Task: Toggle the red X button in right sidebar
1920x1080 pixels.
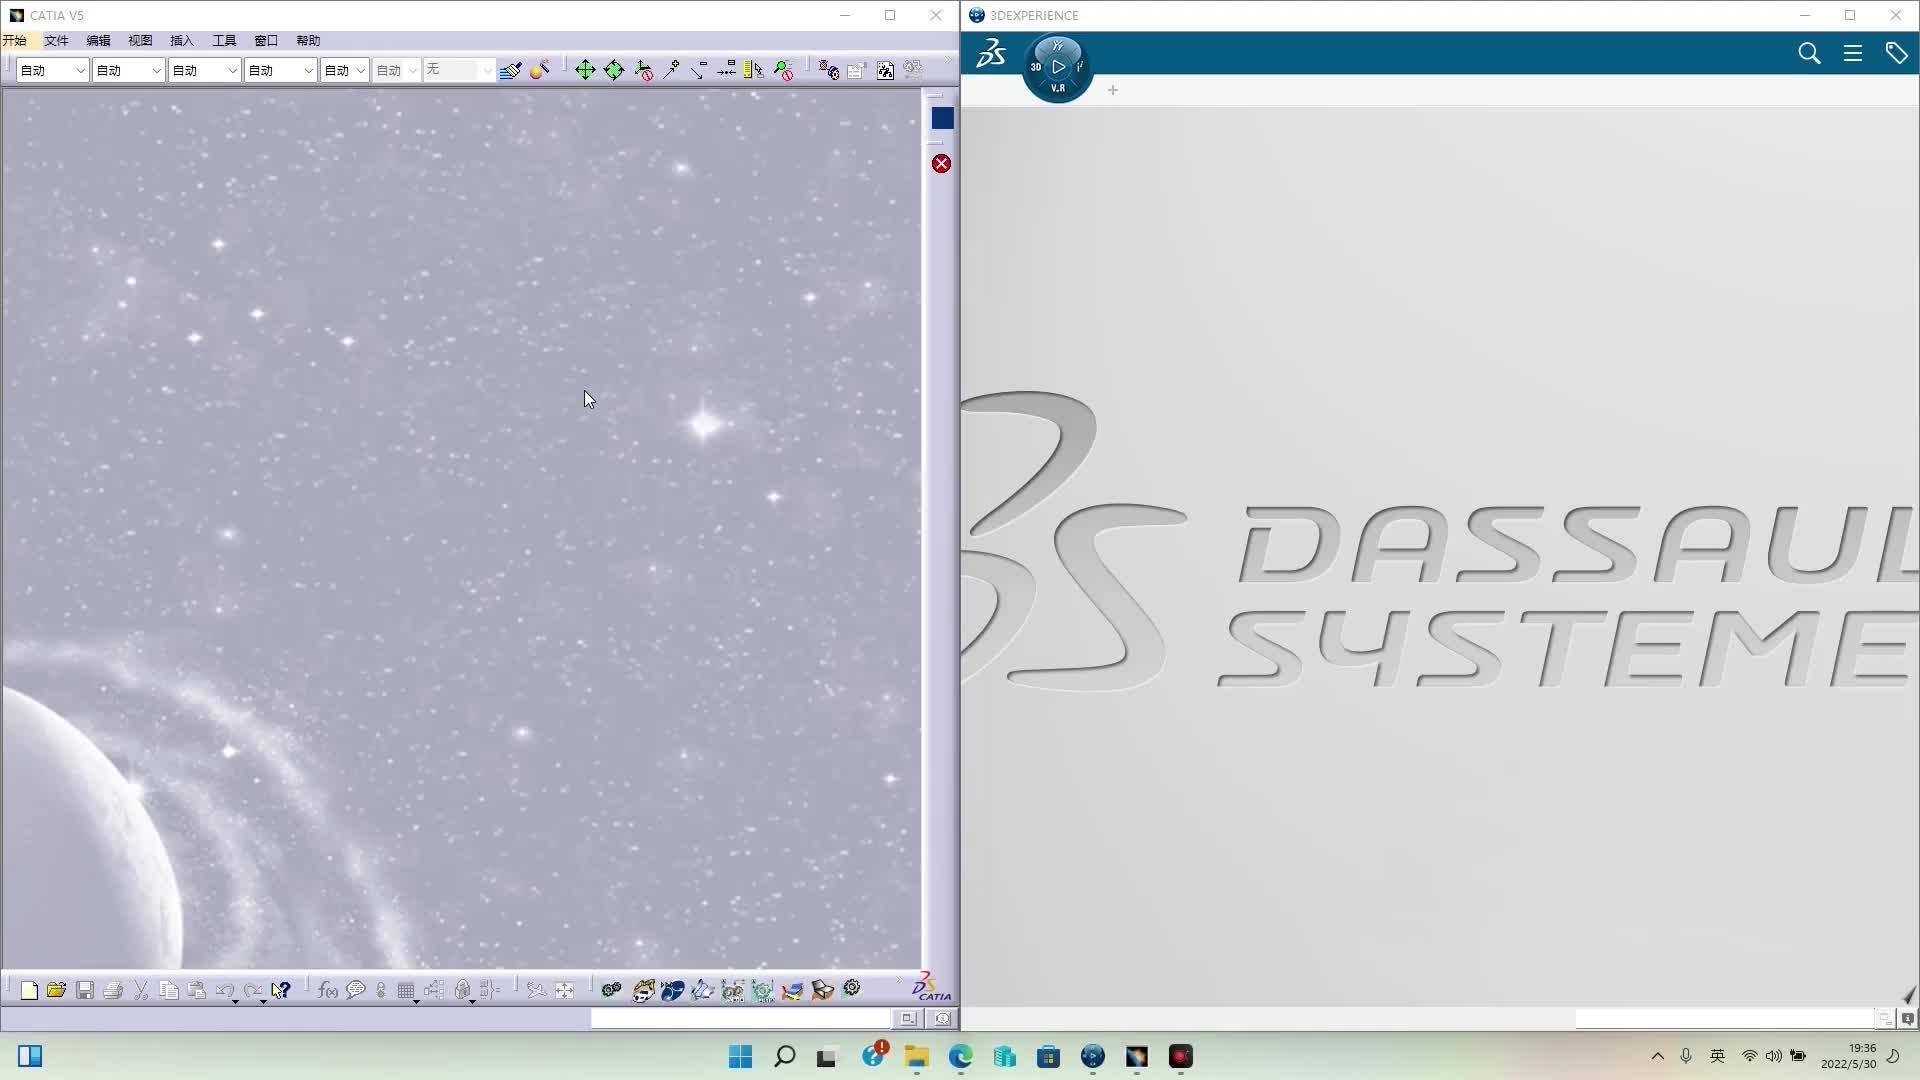Action: [941, 164]
